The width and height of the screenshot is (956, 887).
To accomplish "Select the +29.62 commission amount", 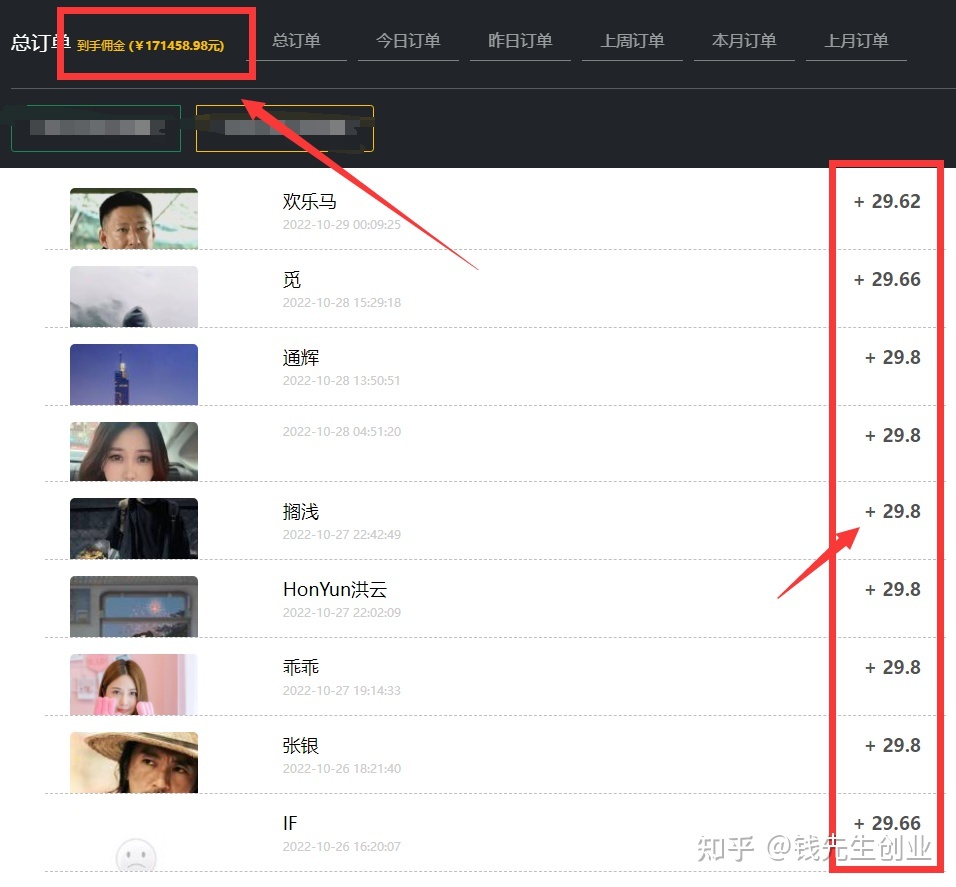I will pyautogui.click(x=887, y=202).
